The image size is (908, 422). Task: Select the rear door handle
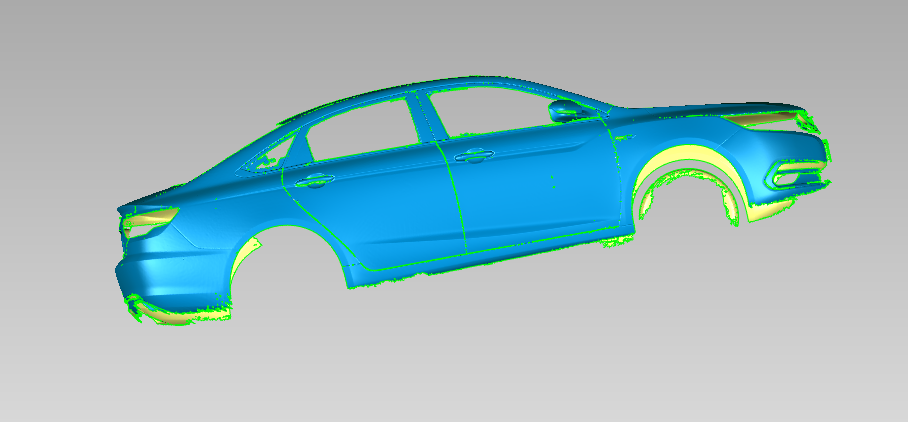(x=314, y=181)
